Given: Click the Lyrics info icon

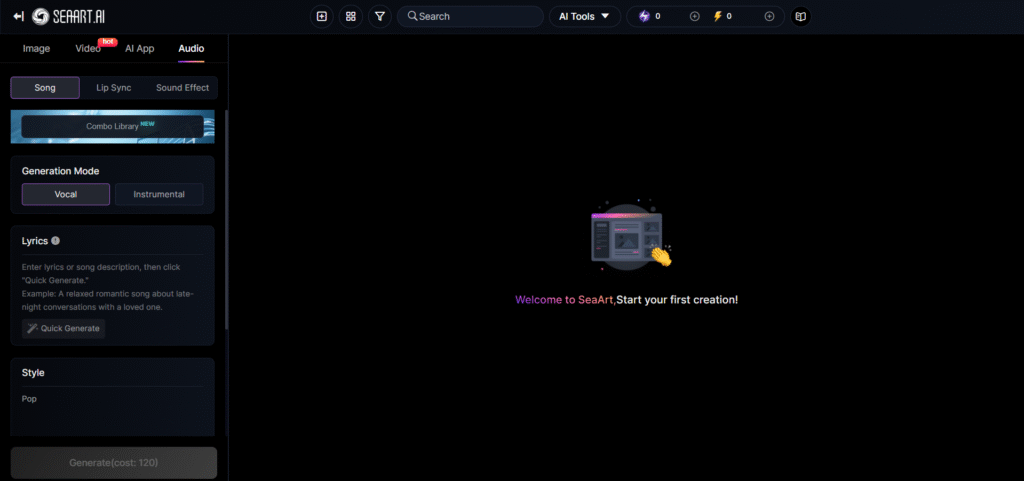Looking at the screenshot, I should (x=55, y=241).
